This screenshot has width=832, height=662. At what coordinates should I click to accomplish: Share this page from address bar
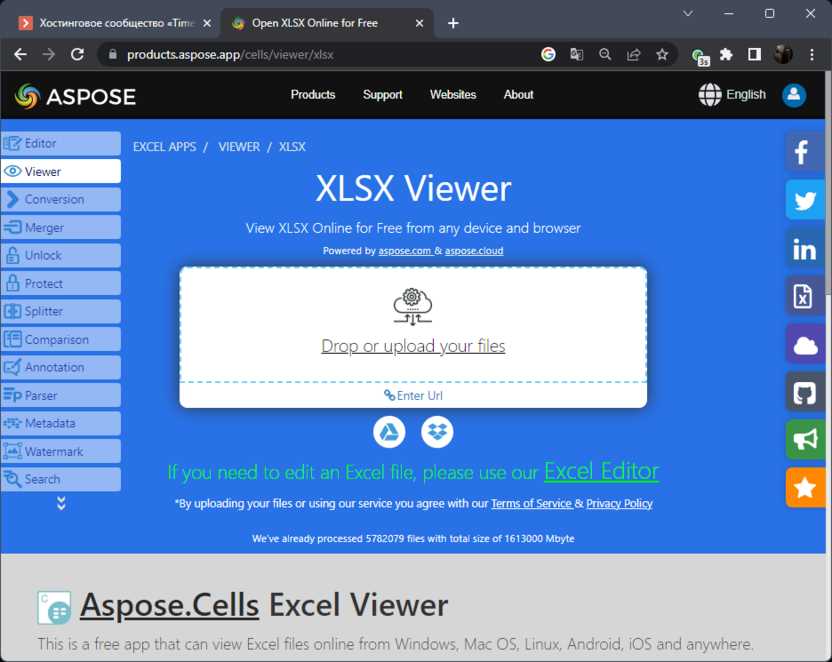click(x=634, y=54)
